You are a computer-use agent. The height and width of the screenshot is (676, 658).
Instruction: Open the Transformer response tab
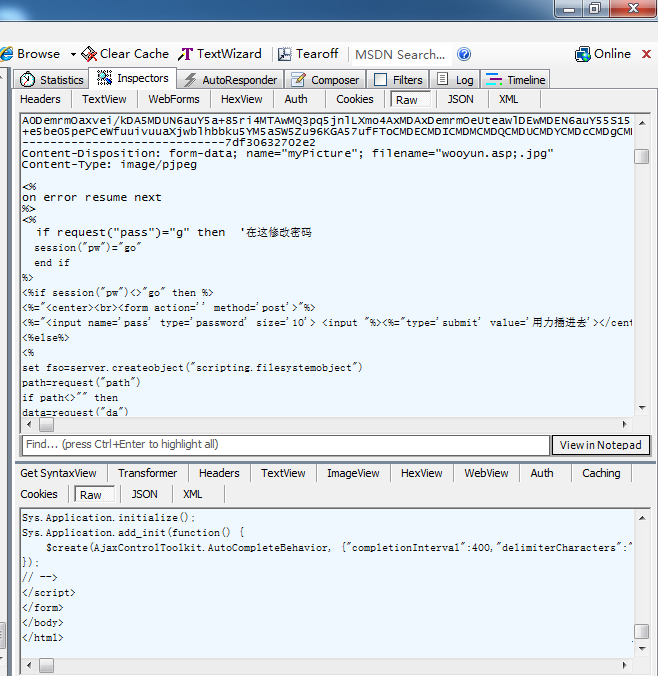(147, 473)
